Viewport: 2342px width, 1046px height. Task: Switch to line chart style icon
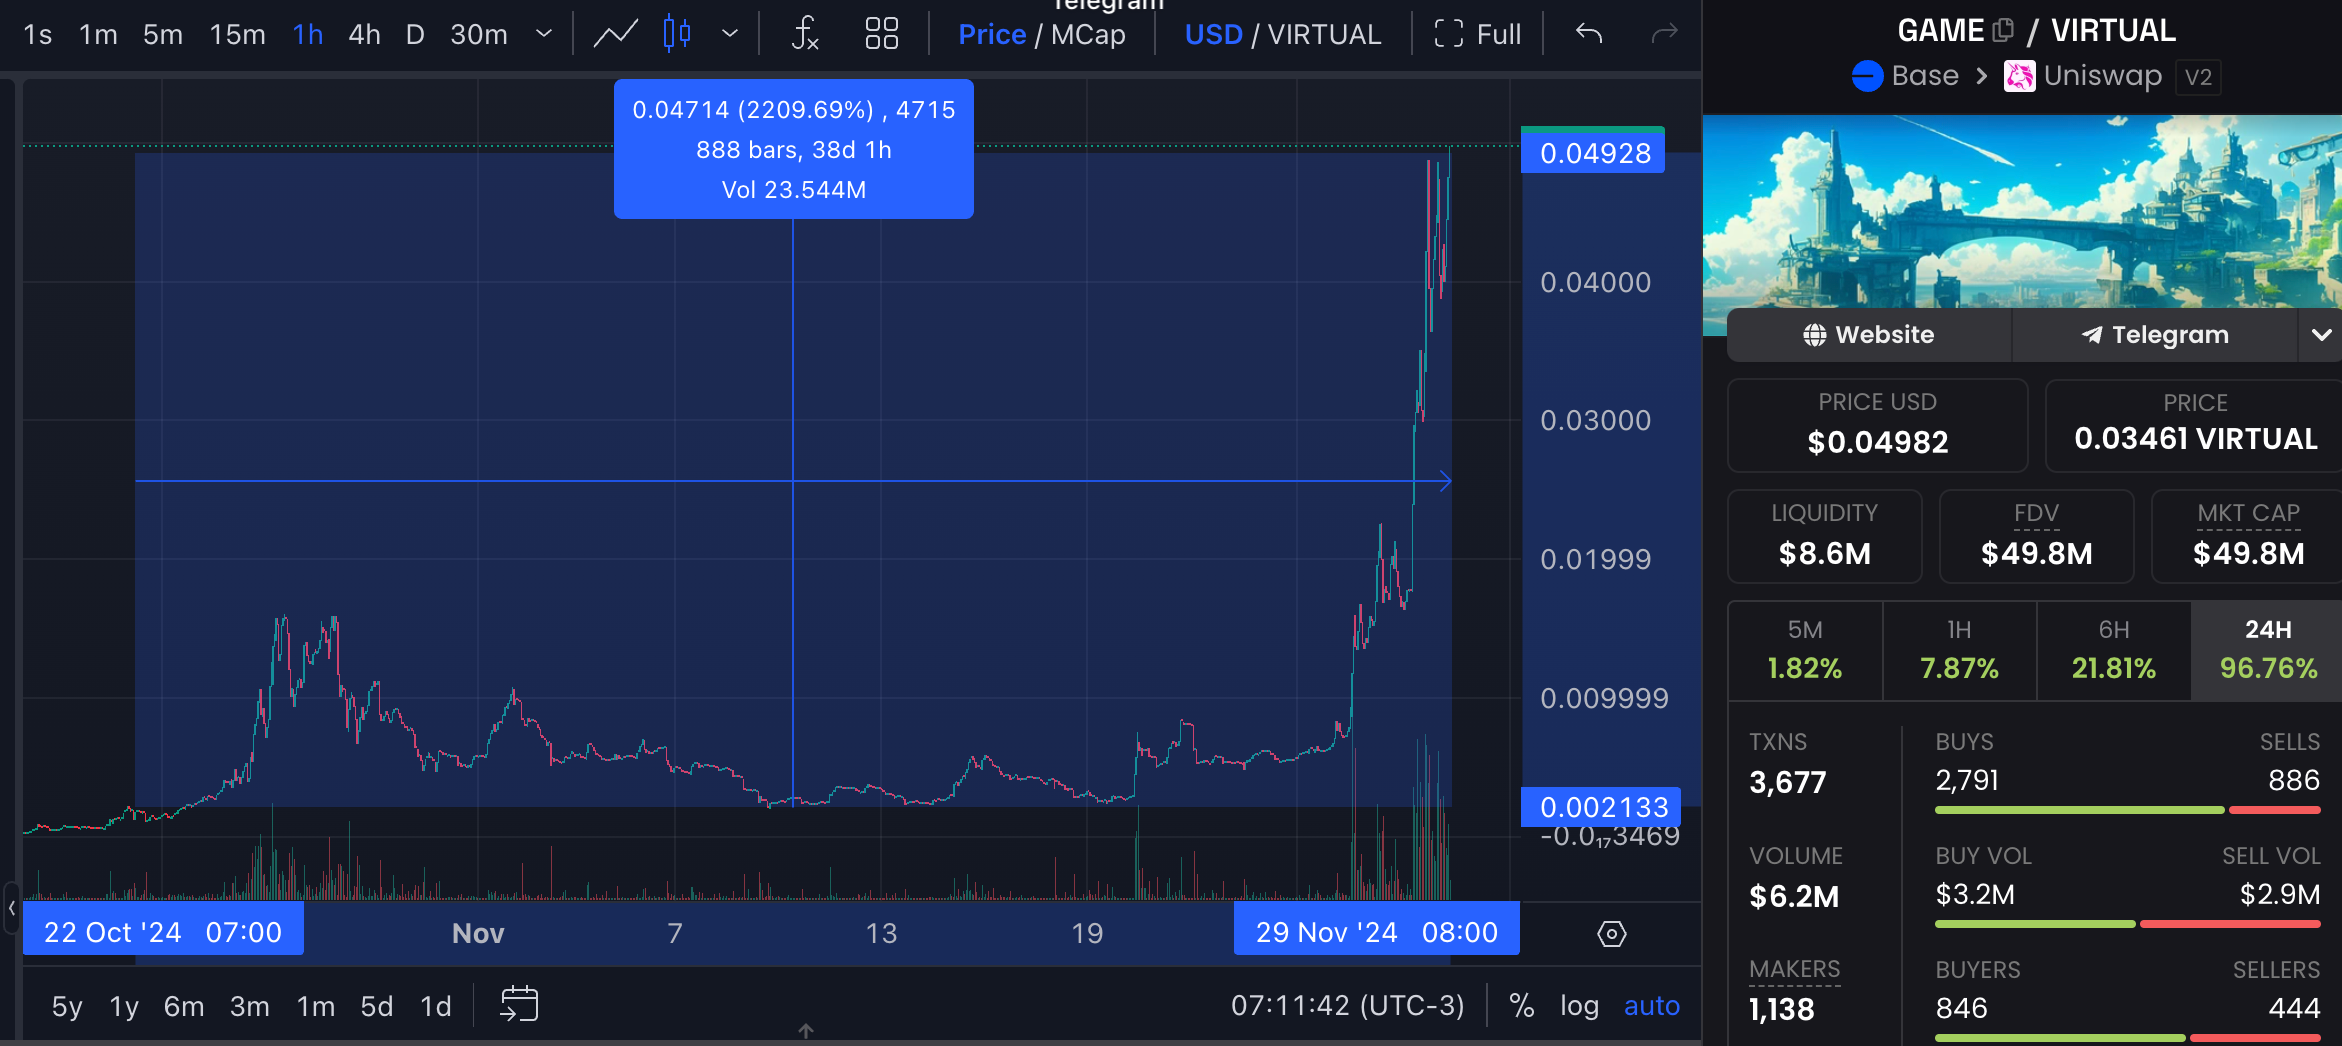pos(616,34)
